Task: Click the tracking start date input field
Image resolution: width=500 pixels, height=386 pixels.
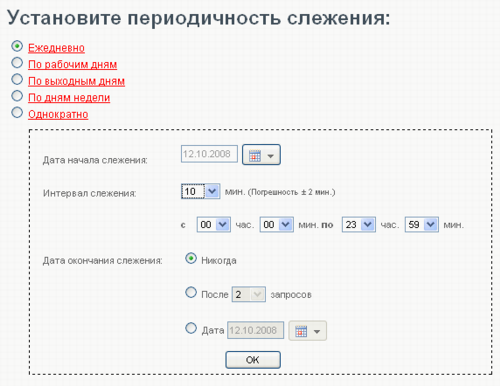Action: pos(209,154)
